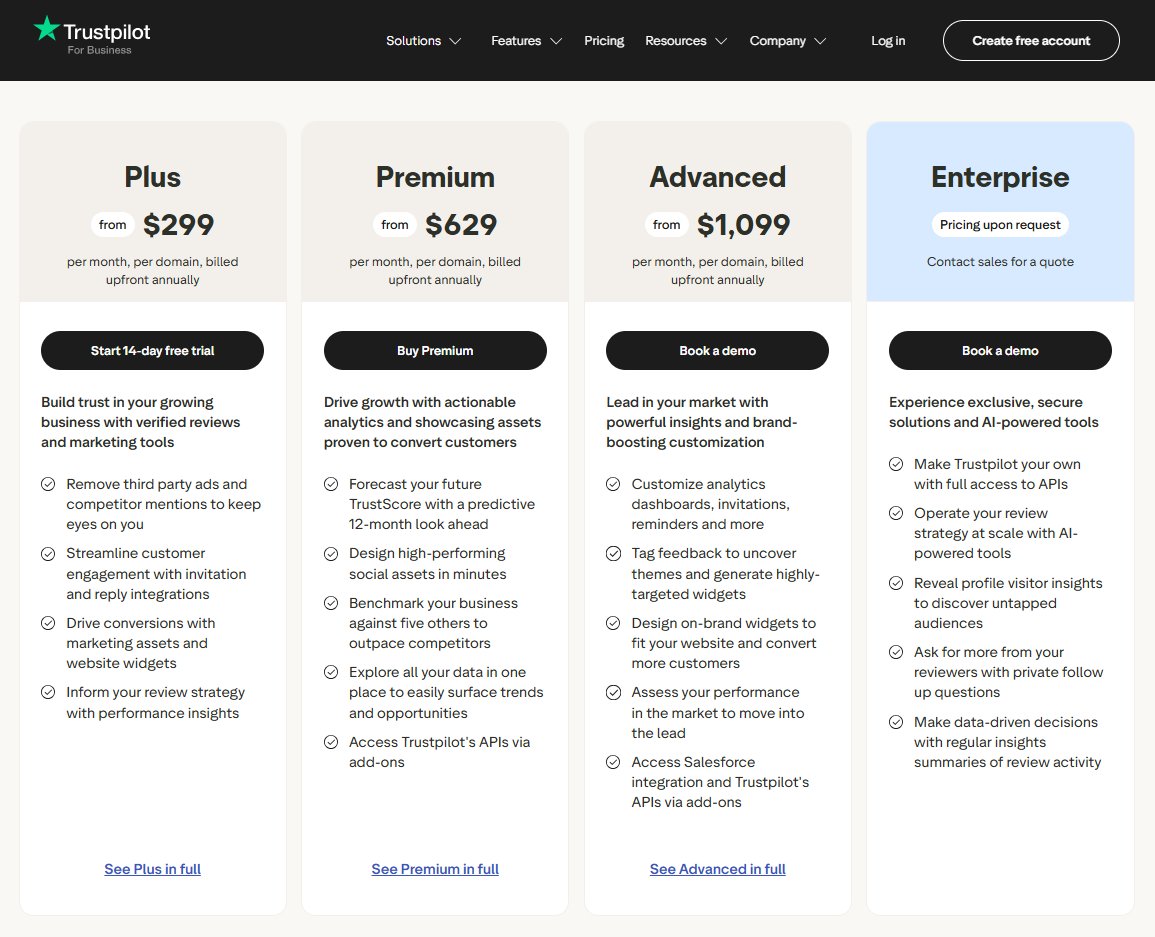Click the checkmark beside 'Make Trustpilot your own'
Image resolution: width=1155 pixels, height=937 pixels.
pyautogui.click(x=896, y=464)
